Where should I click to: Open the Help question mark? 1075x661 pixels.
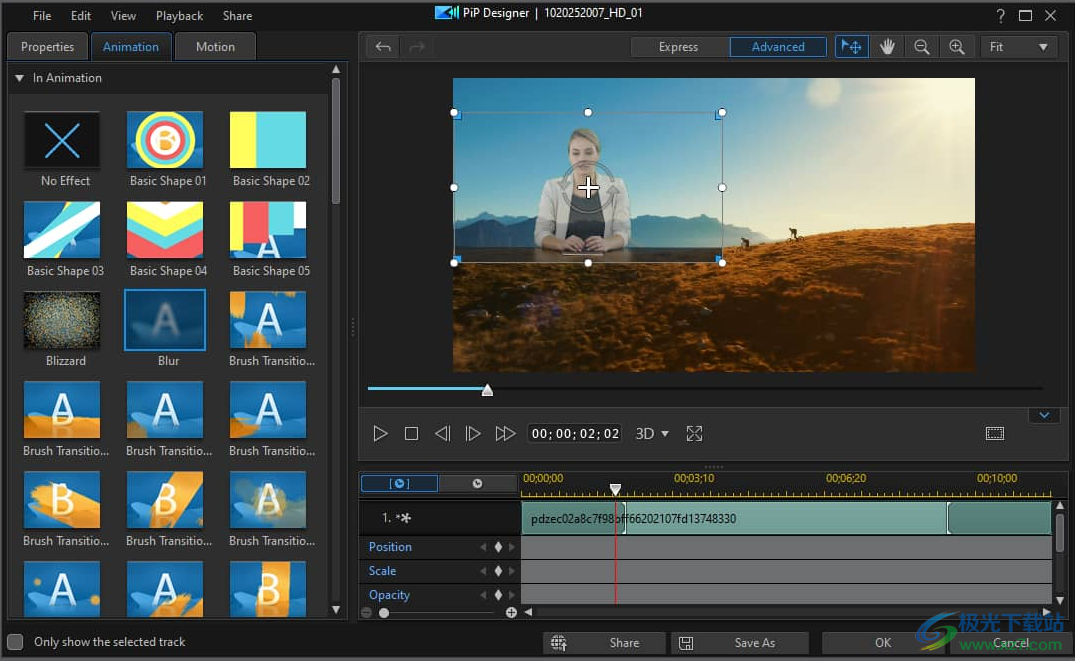[x=1001, y=15]
